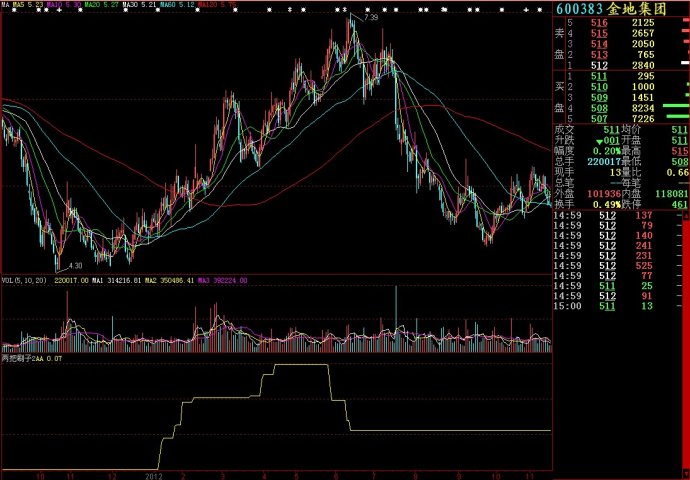Click the MA60 legend label
Image resolution: width=690 pixels, height=480 pixels.
tap(182, 5)
